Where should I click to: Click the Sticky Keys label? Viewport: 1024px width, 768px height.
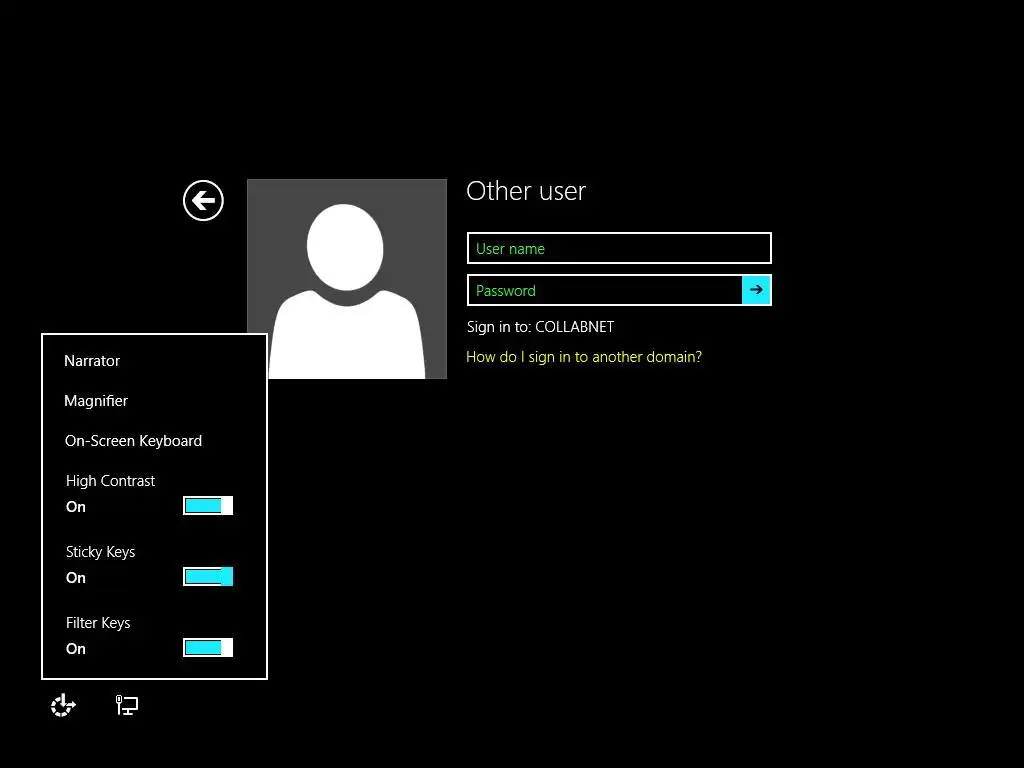(x=101, y=552)
